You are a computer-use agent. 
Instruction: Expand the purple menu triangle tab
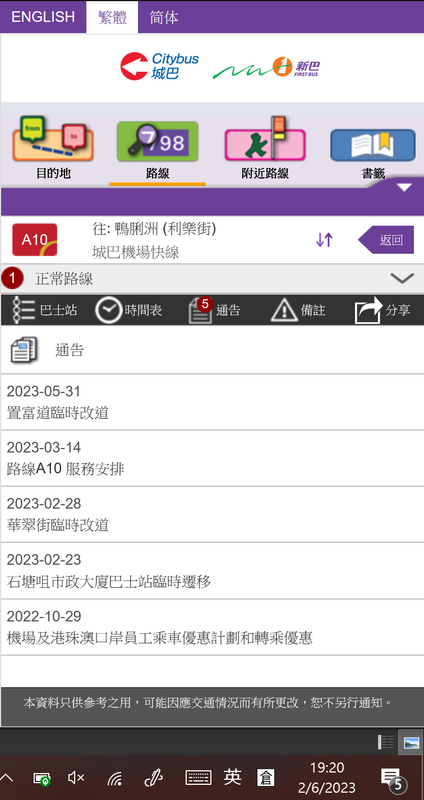[404, 187]
